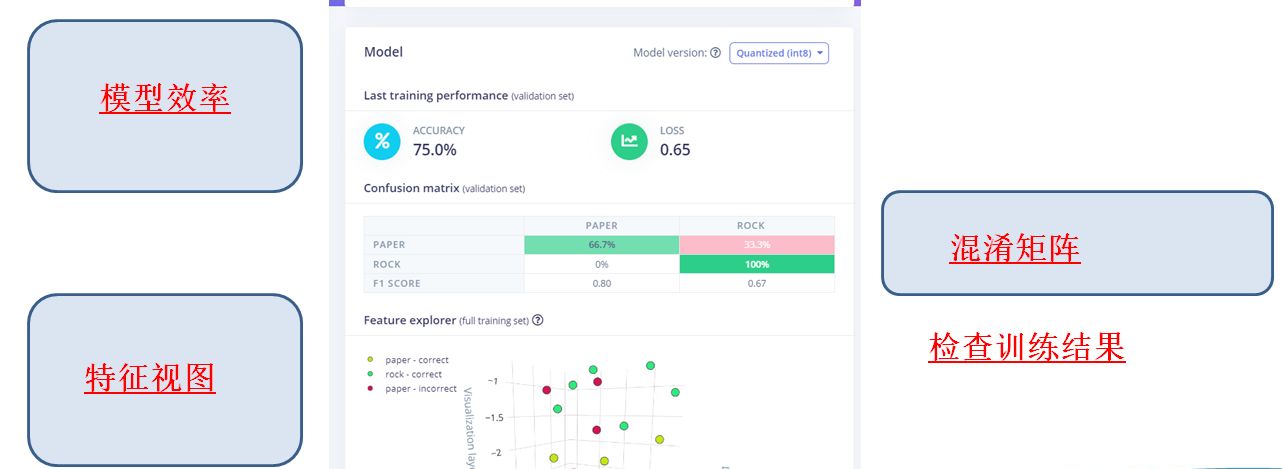1282x469 pixels.
Task: Click the 特征视图 link
Action: [x=150, y=376]
